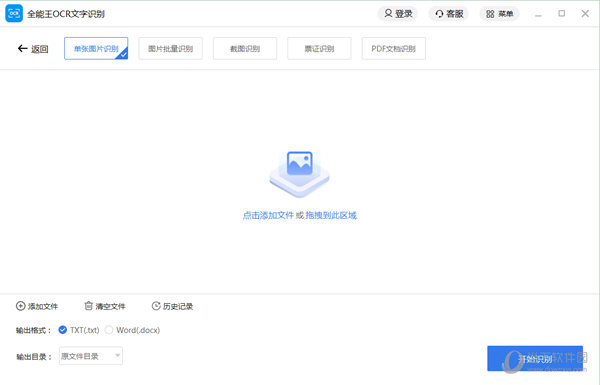
Task: Open the 票证识别 tab
Action: [x=319, y=49]
